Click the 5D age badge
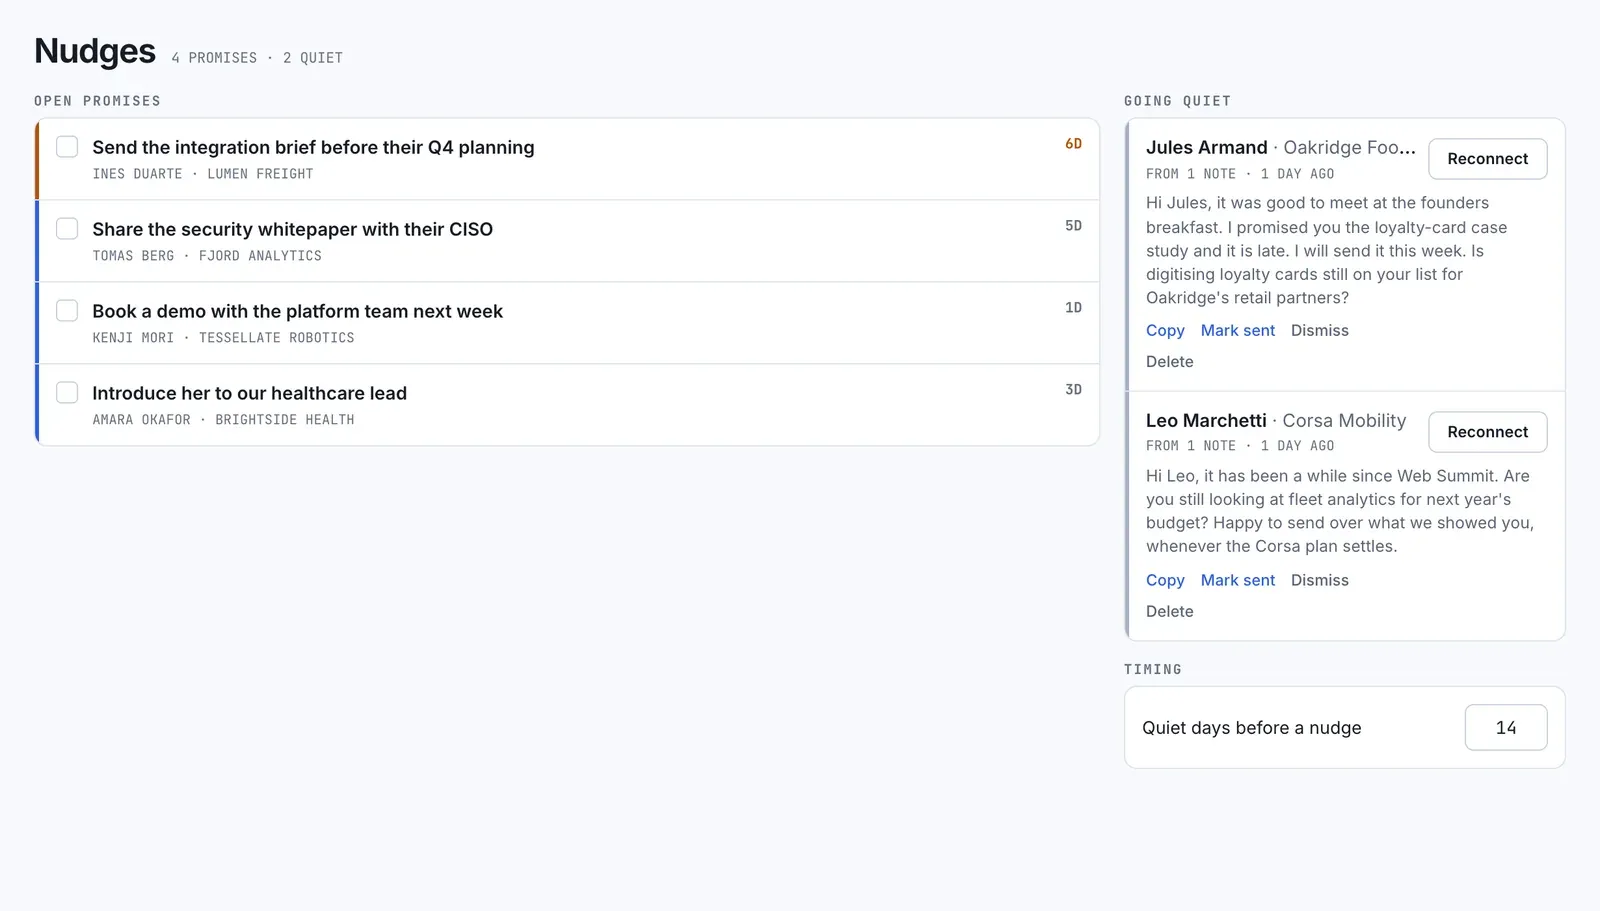1600x911 pixels. [x=1073, y=226]
